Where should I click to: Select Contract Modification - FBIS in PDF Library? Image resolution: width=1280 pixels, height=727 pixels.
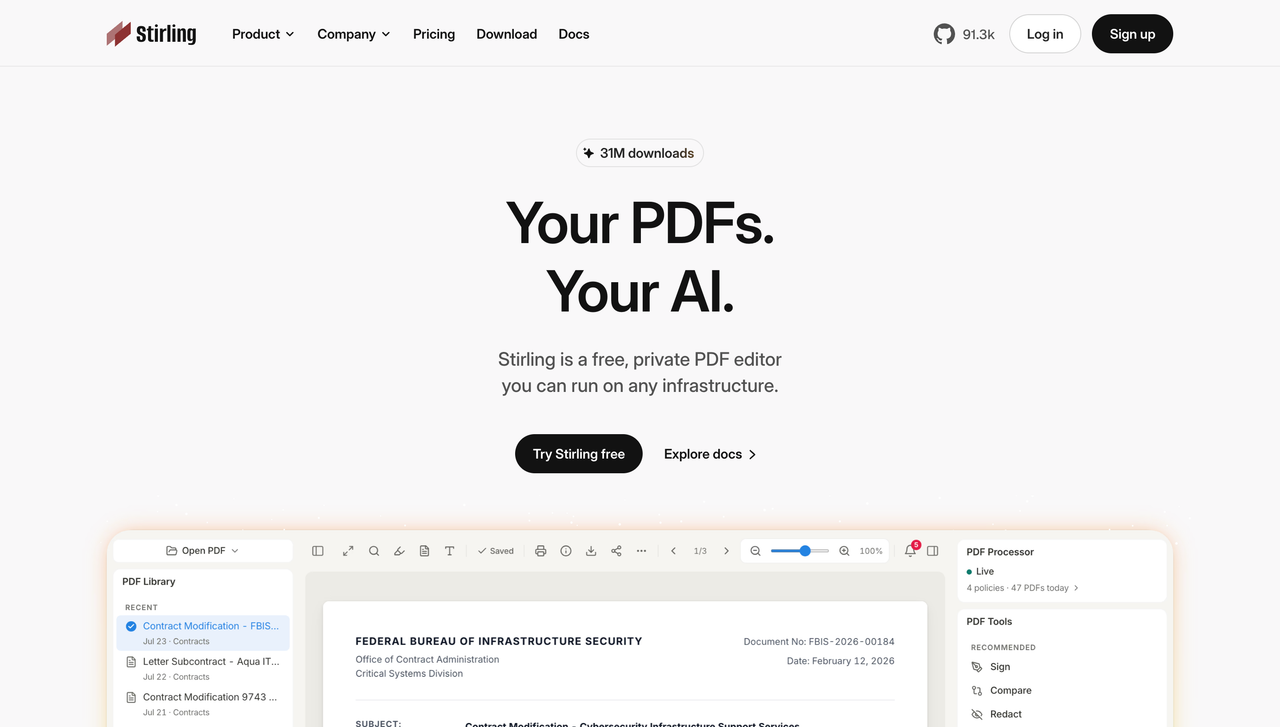click(x=203, y=633)
